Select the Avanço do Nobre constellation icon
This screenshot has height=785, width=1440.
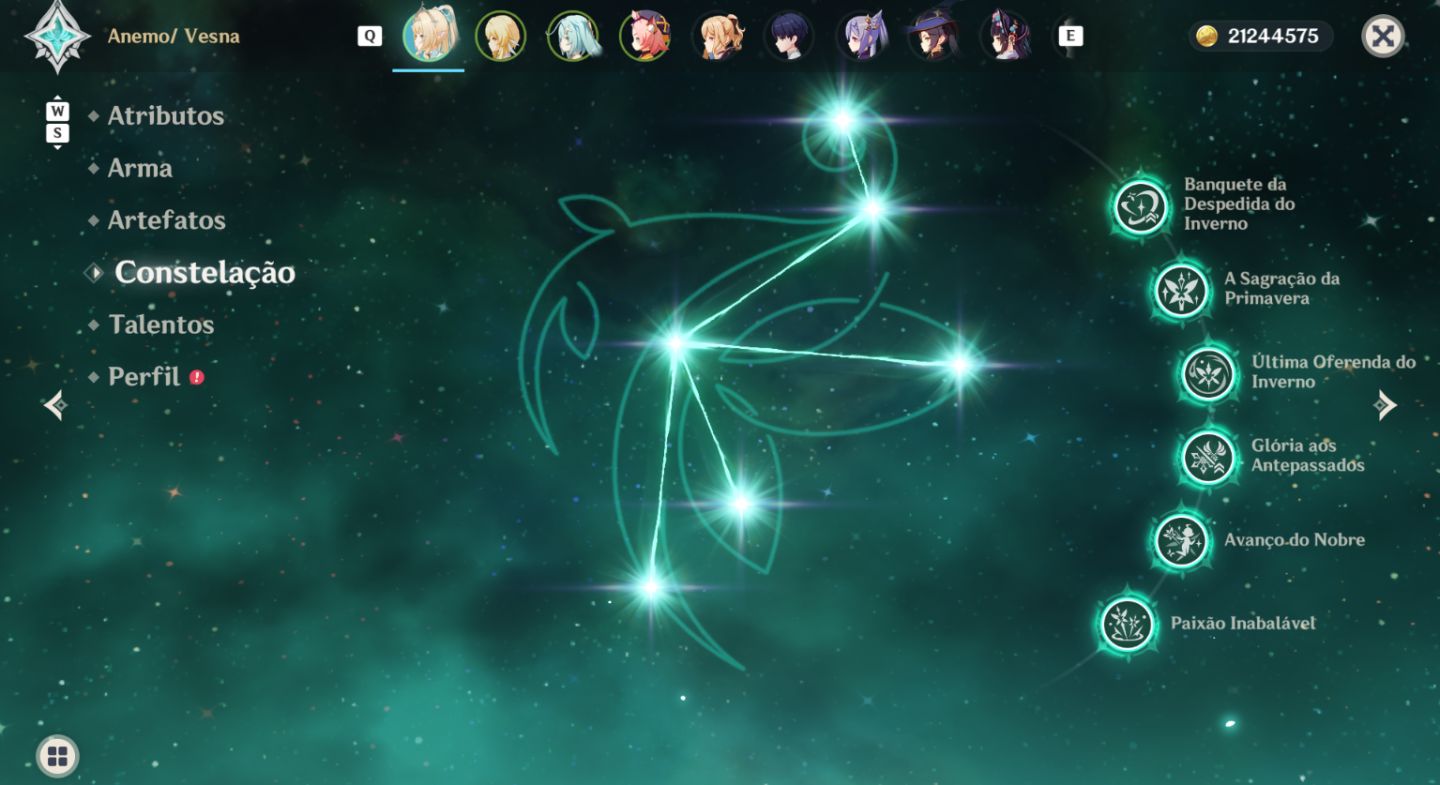[x=1180, y=540]
